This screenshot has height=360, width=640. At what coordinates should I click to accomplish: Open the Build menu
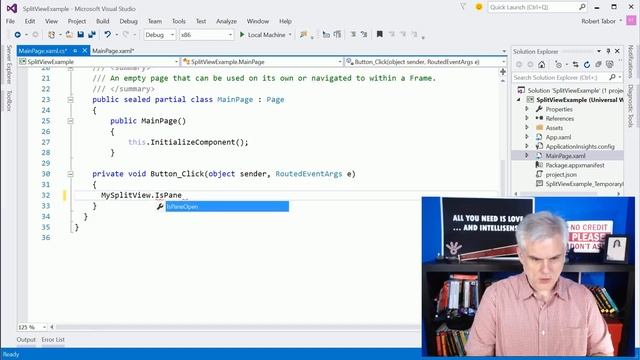[x=102, y=21]
